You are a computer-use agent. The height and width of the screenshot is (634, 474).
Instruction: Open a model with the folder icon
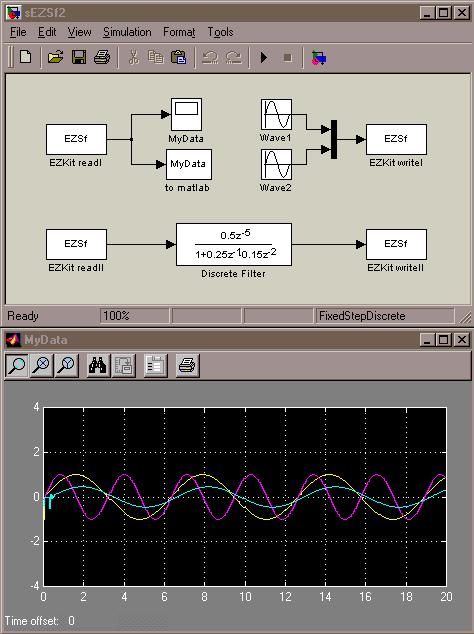55,57
